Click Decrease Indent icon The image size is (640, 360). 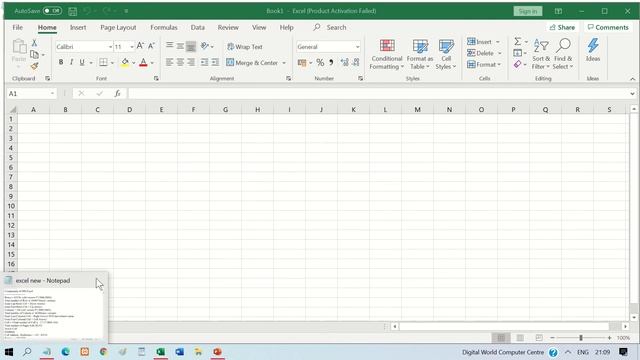(x=204, y=62)
